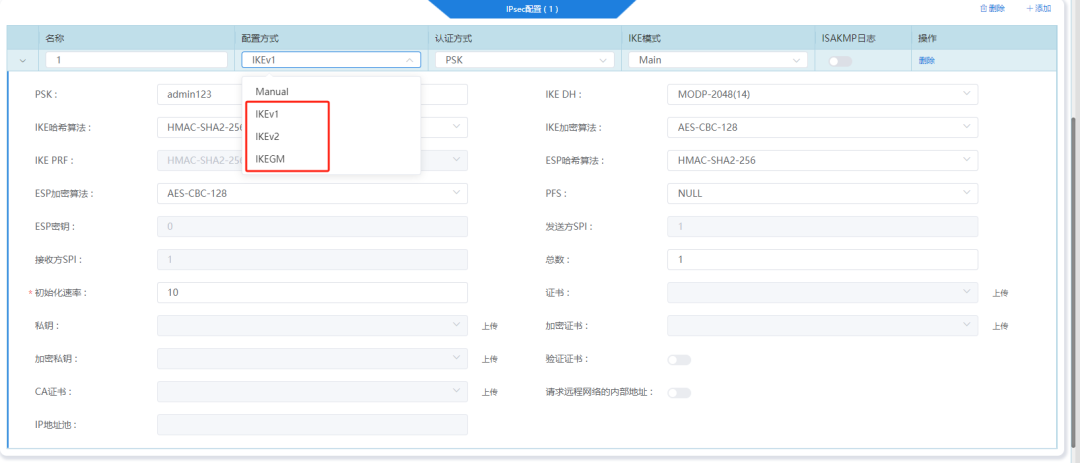Open the IKE mode Main dropdown
1080x463 pixels.
tap(718, 60)
